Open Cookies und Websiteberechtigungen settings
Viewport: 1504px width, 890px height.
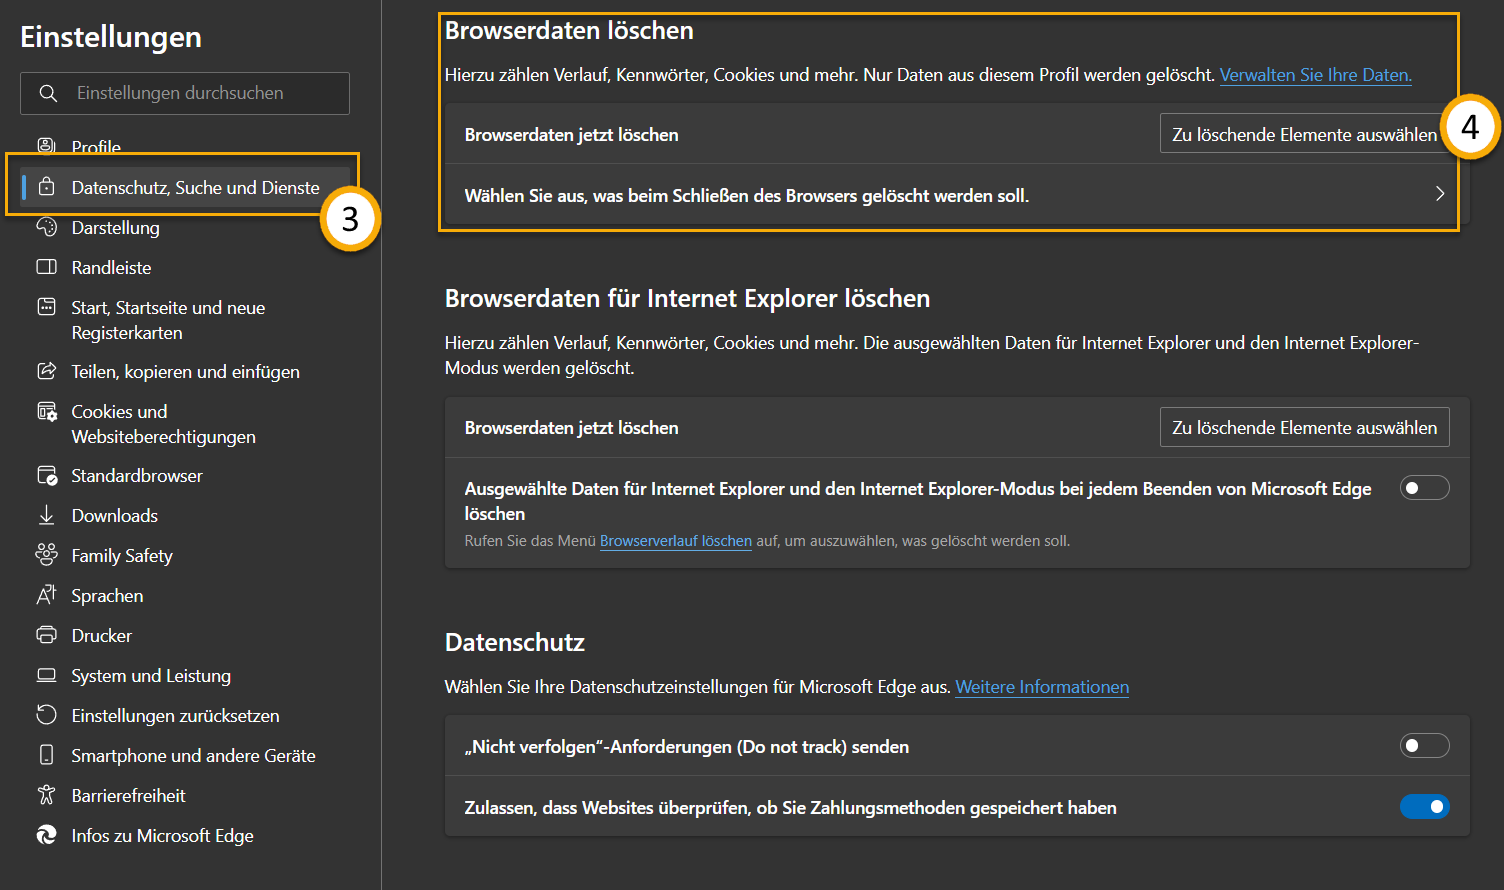[163, 424]
